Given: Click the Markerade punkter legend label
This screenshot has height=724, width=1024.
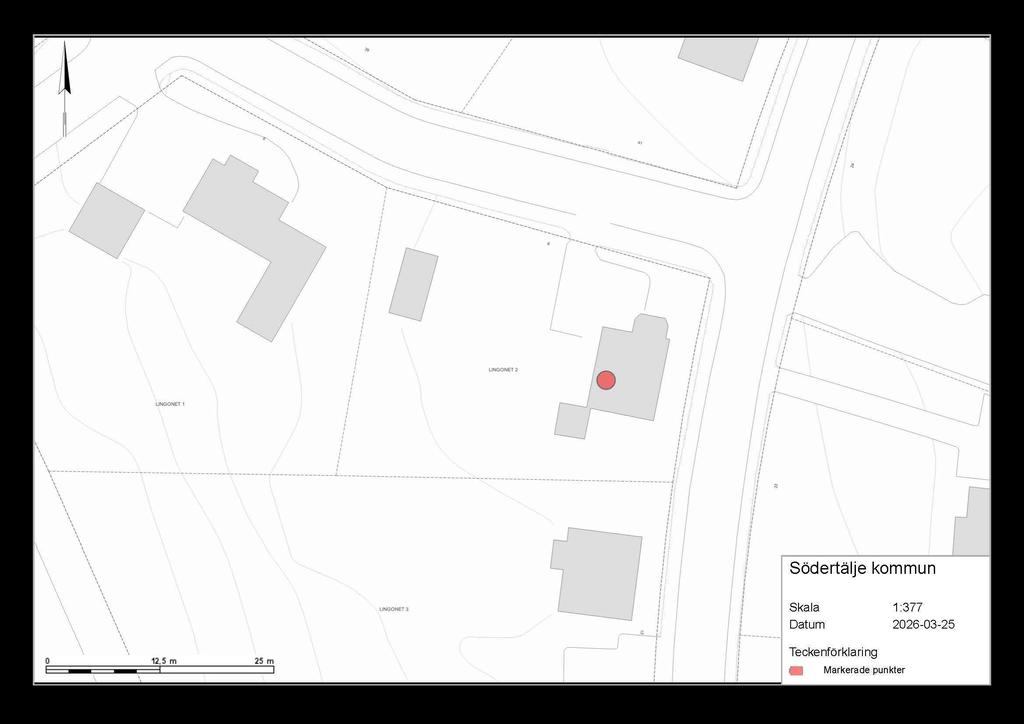Looking at the screenshot, I should pyautogui.click(x=864, y=670).
